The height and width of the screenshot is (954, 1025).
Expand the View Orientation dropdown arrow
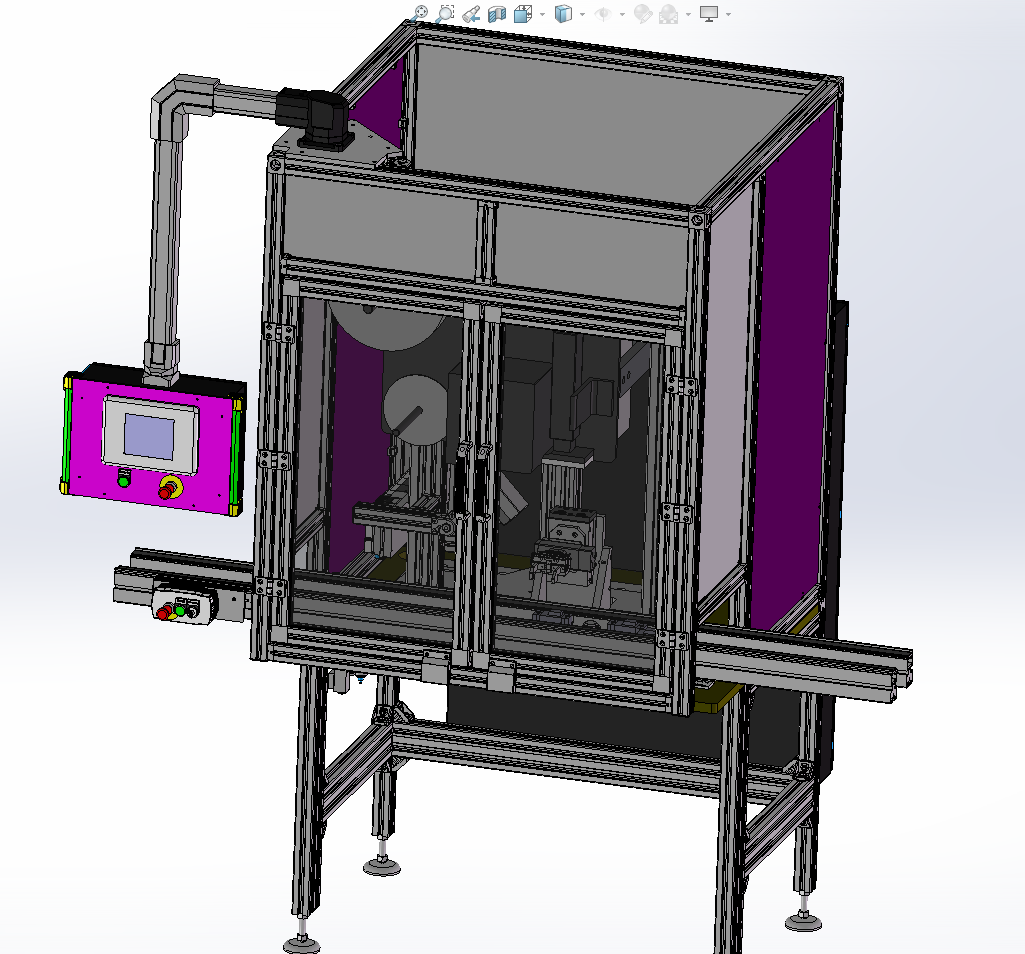point(543,14)
